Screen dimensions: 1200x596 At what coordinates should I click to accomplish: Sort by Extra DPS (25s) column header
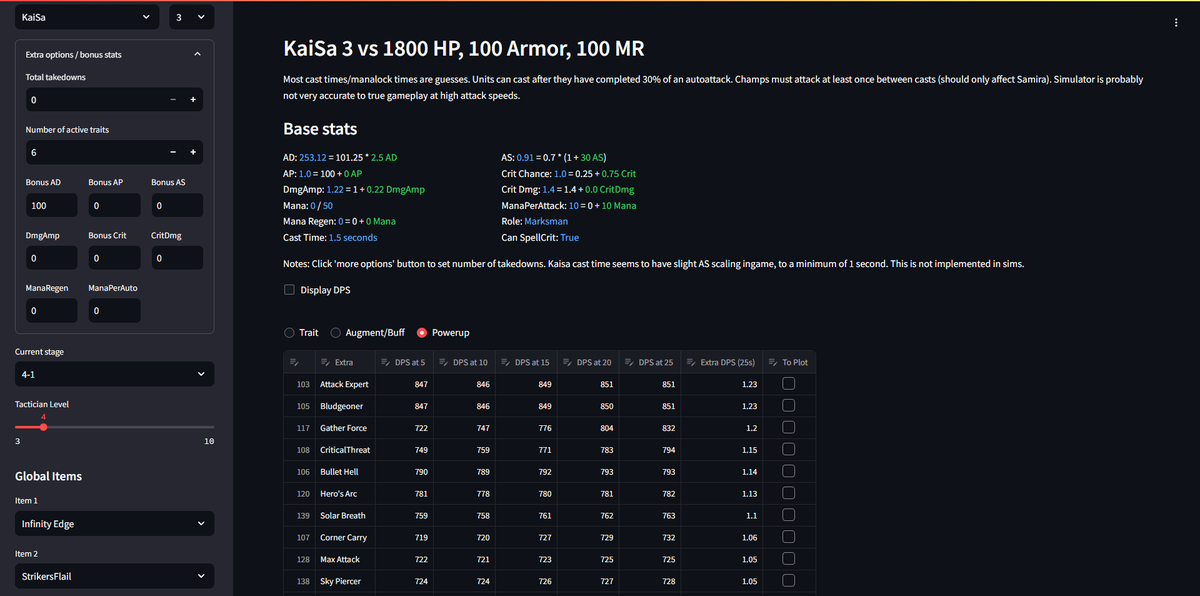coord(720,362)
